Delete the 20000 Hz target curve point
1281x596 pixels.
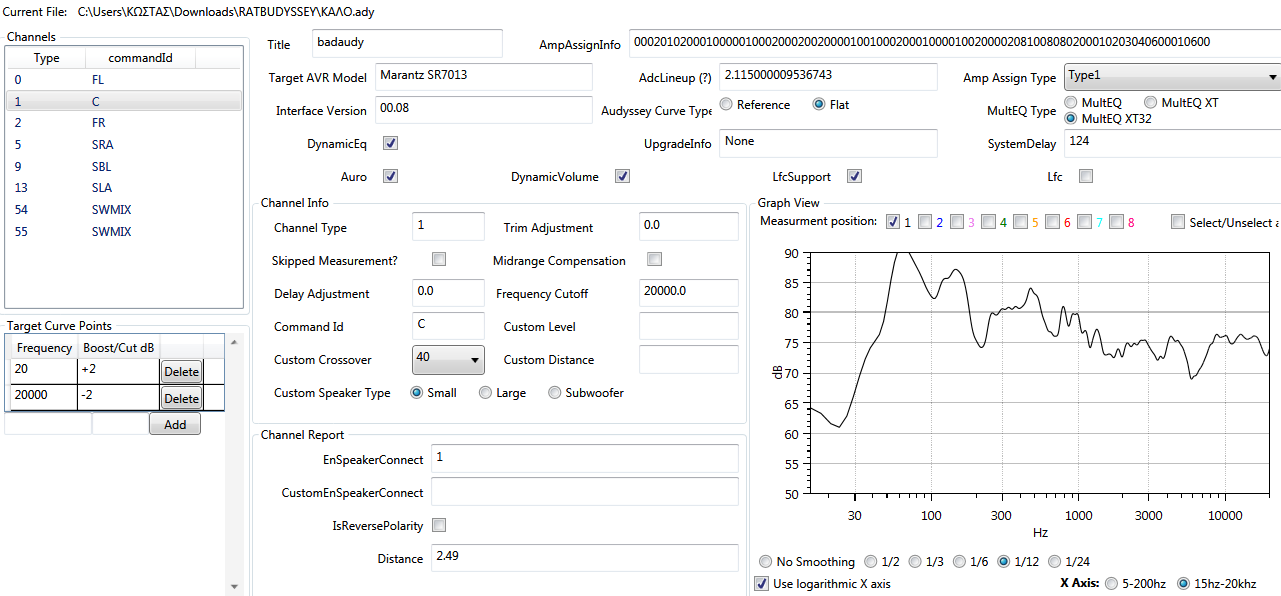(181, 399)
